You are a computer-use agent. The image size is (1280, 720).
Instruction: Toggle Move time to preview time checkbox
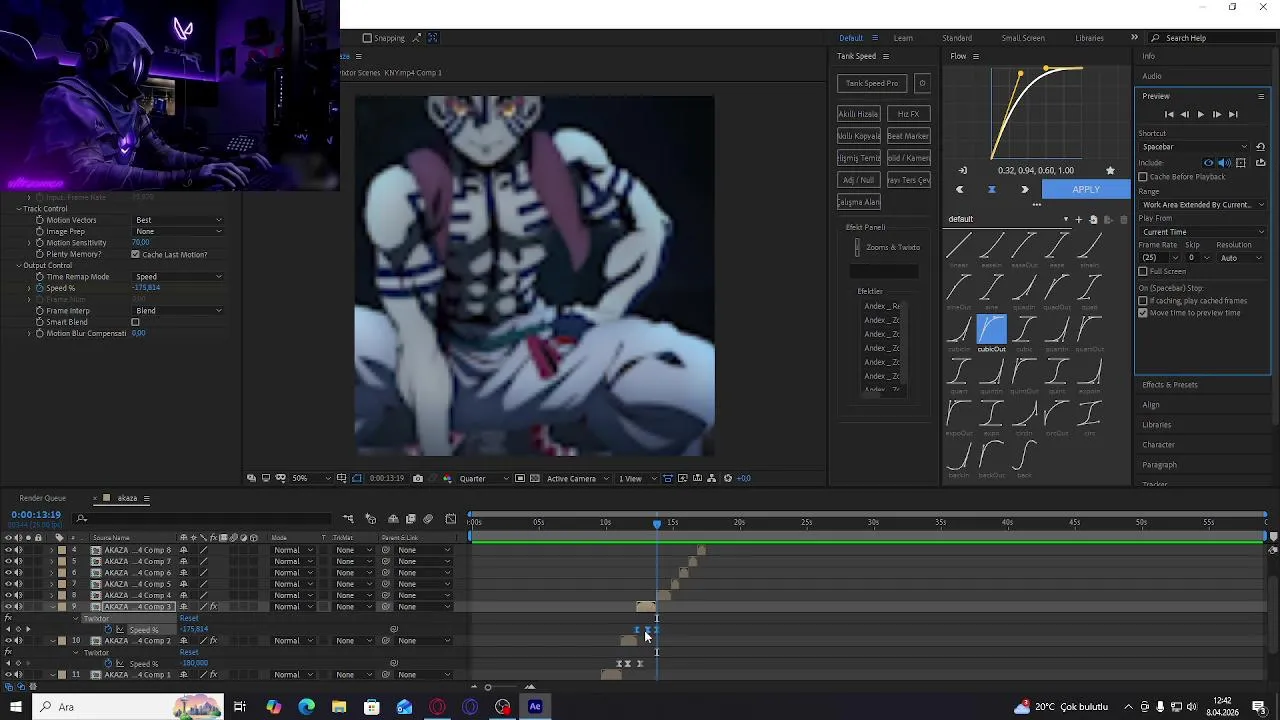[x=1143, y=313]
